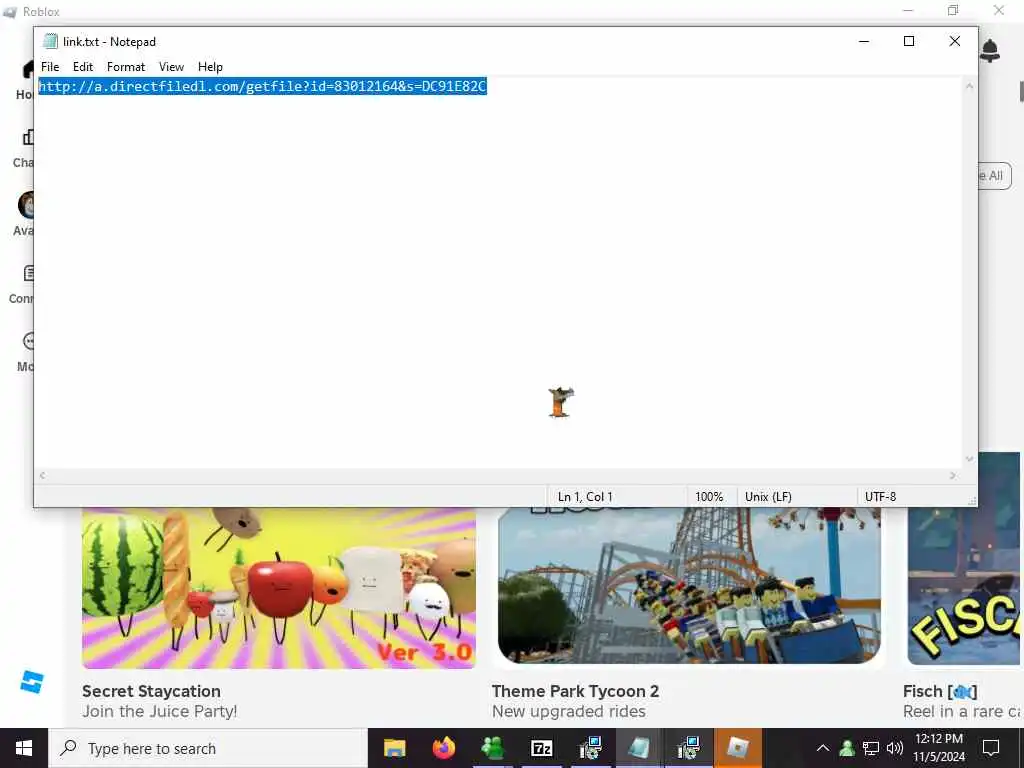Open the Secret Staycation game thumbnail

pyautogui.click(x=279, y=588)
